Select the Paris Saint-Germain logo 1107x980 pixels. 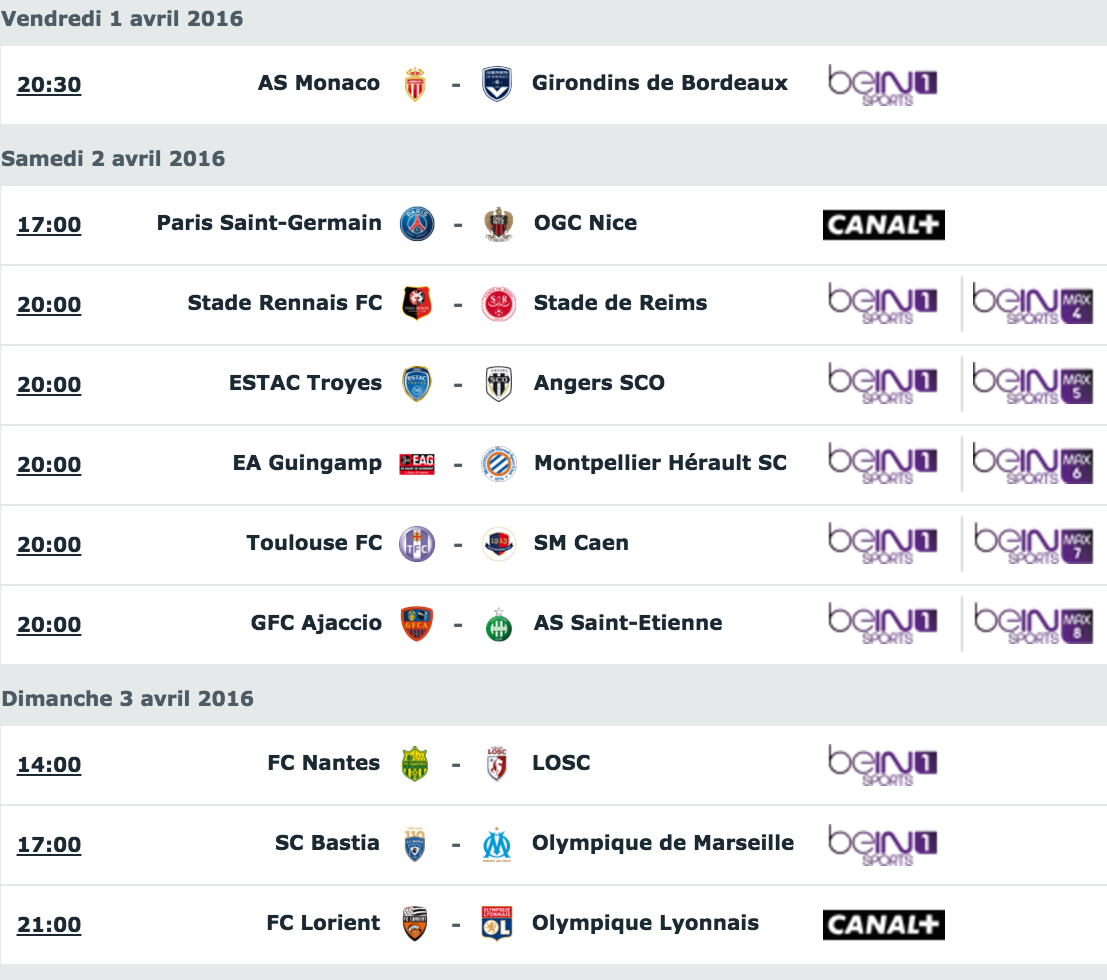coord(417,224)
